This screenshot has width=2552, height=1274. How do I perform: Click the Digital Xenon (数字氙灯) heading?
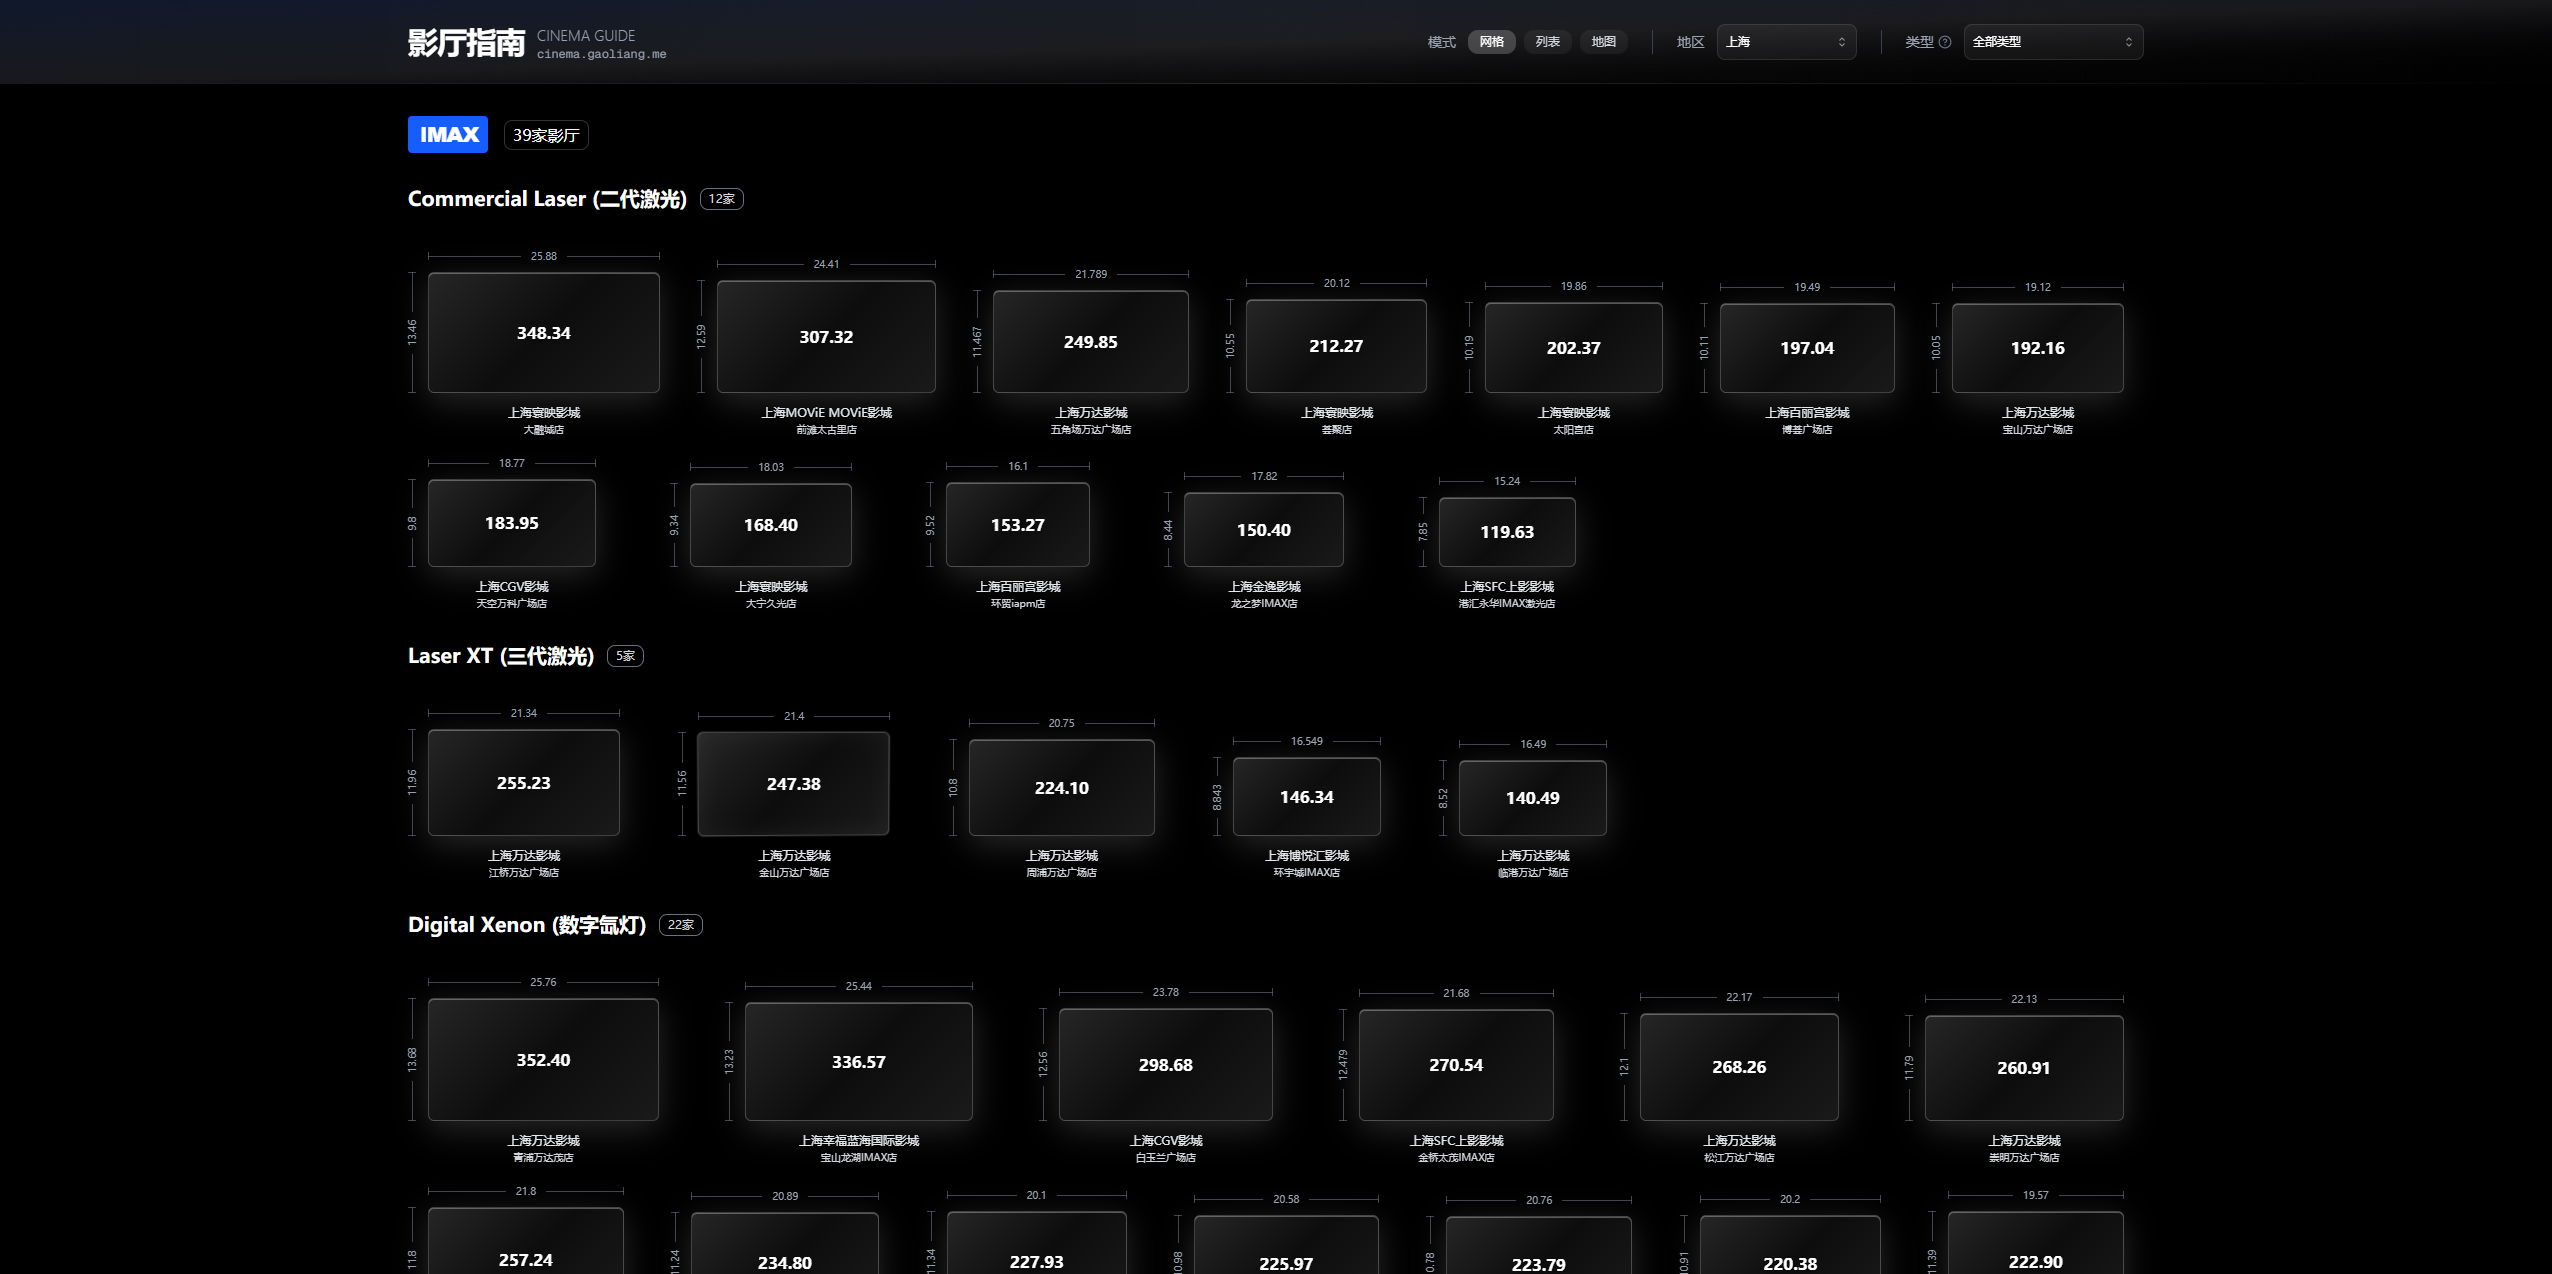click(x=527, y=925)
